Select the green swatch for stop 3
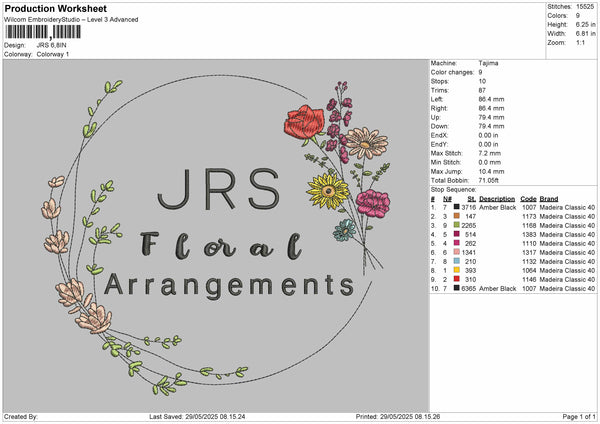The image size is (600, 424). click(457, 224)
